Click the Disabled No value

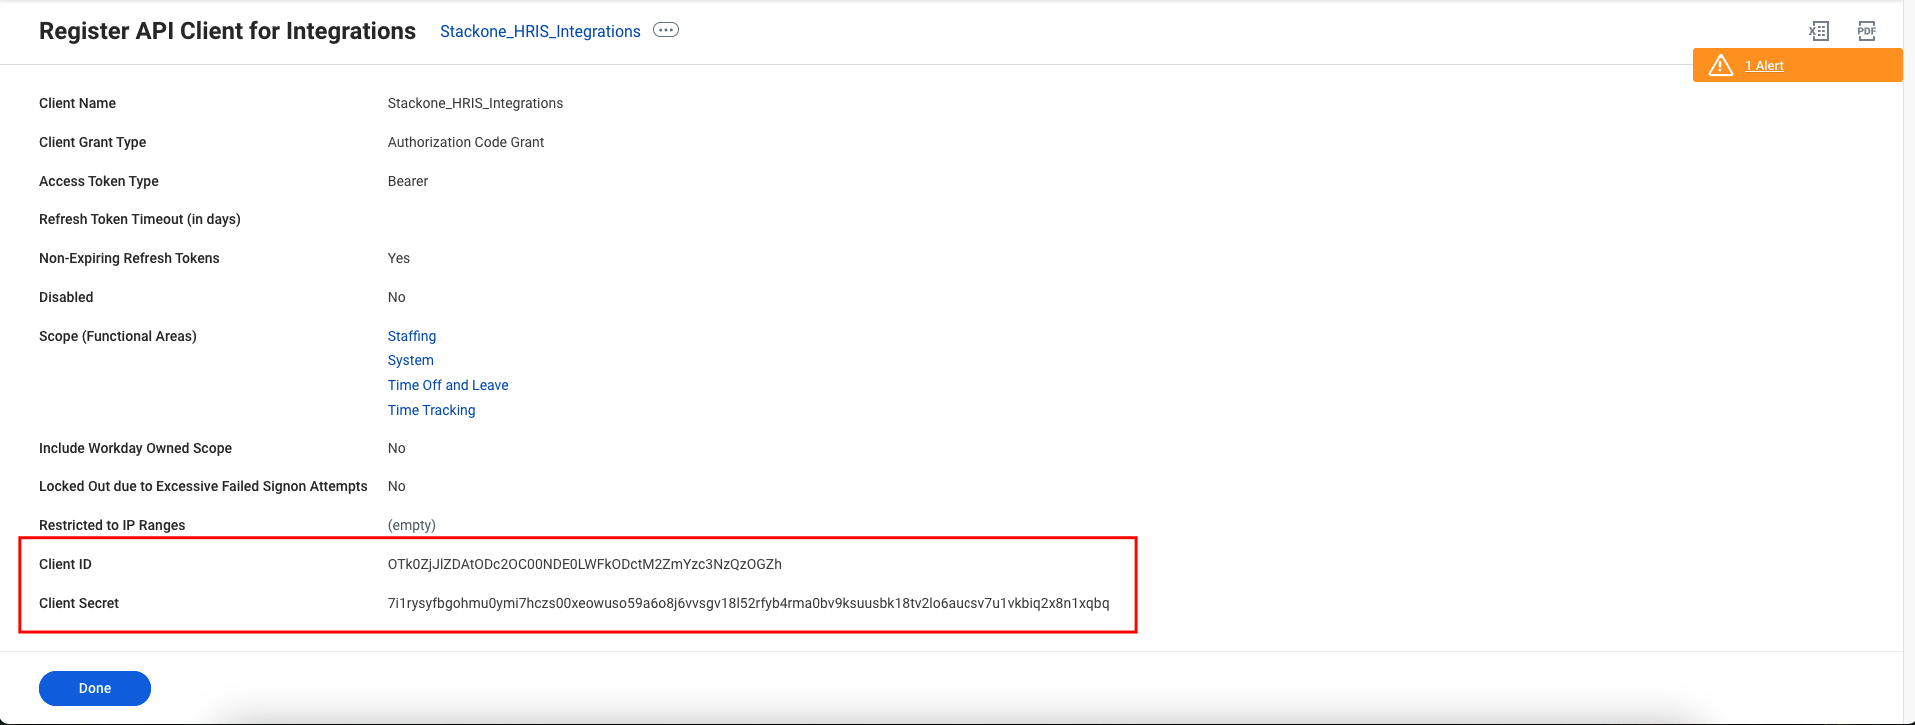(x=397, y=297)
